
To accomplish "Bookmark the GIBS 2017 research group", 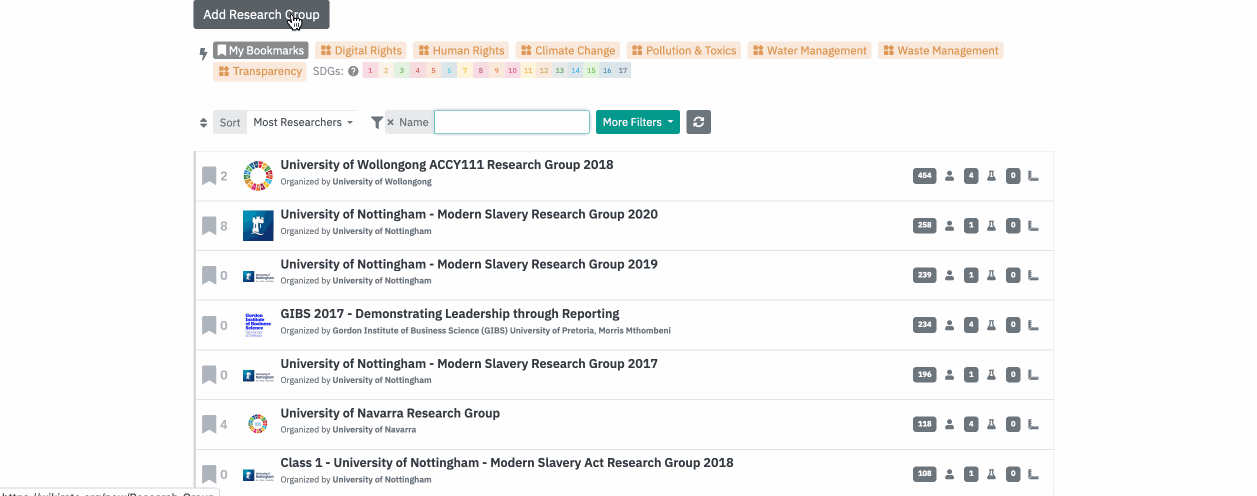I will coord(209,325).
